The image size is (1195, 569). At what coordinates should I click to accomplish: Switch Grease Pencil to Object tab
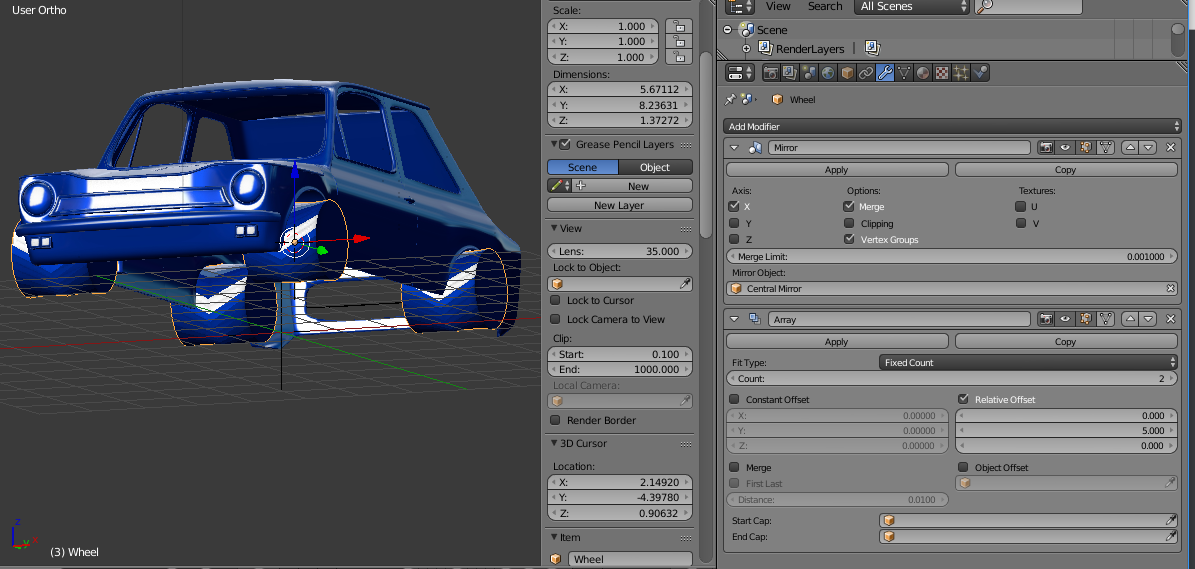tap(655, 167)
